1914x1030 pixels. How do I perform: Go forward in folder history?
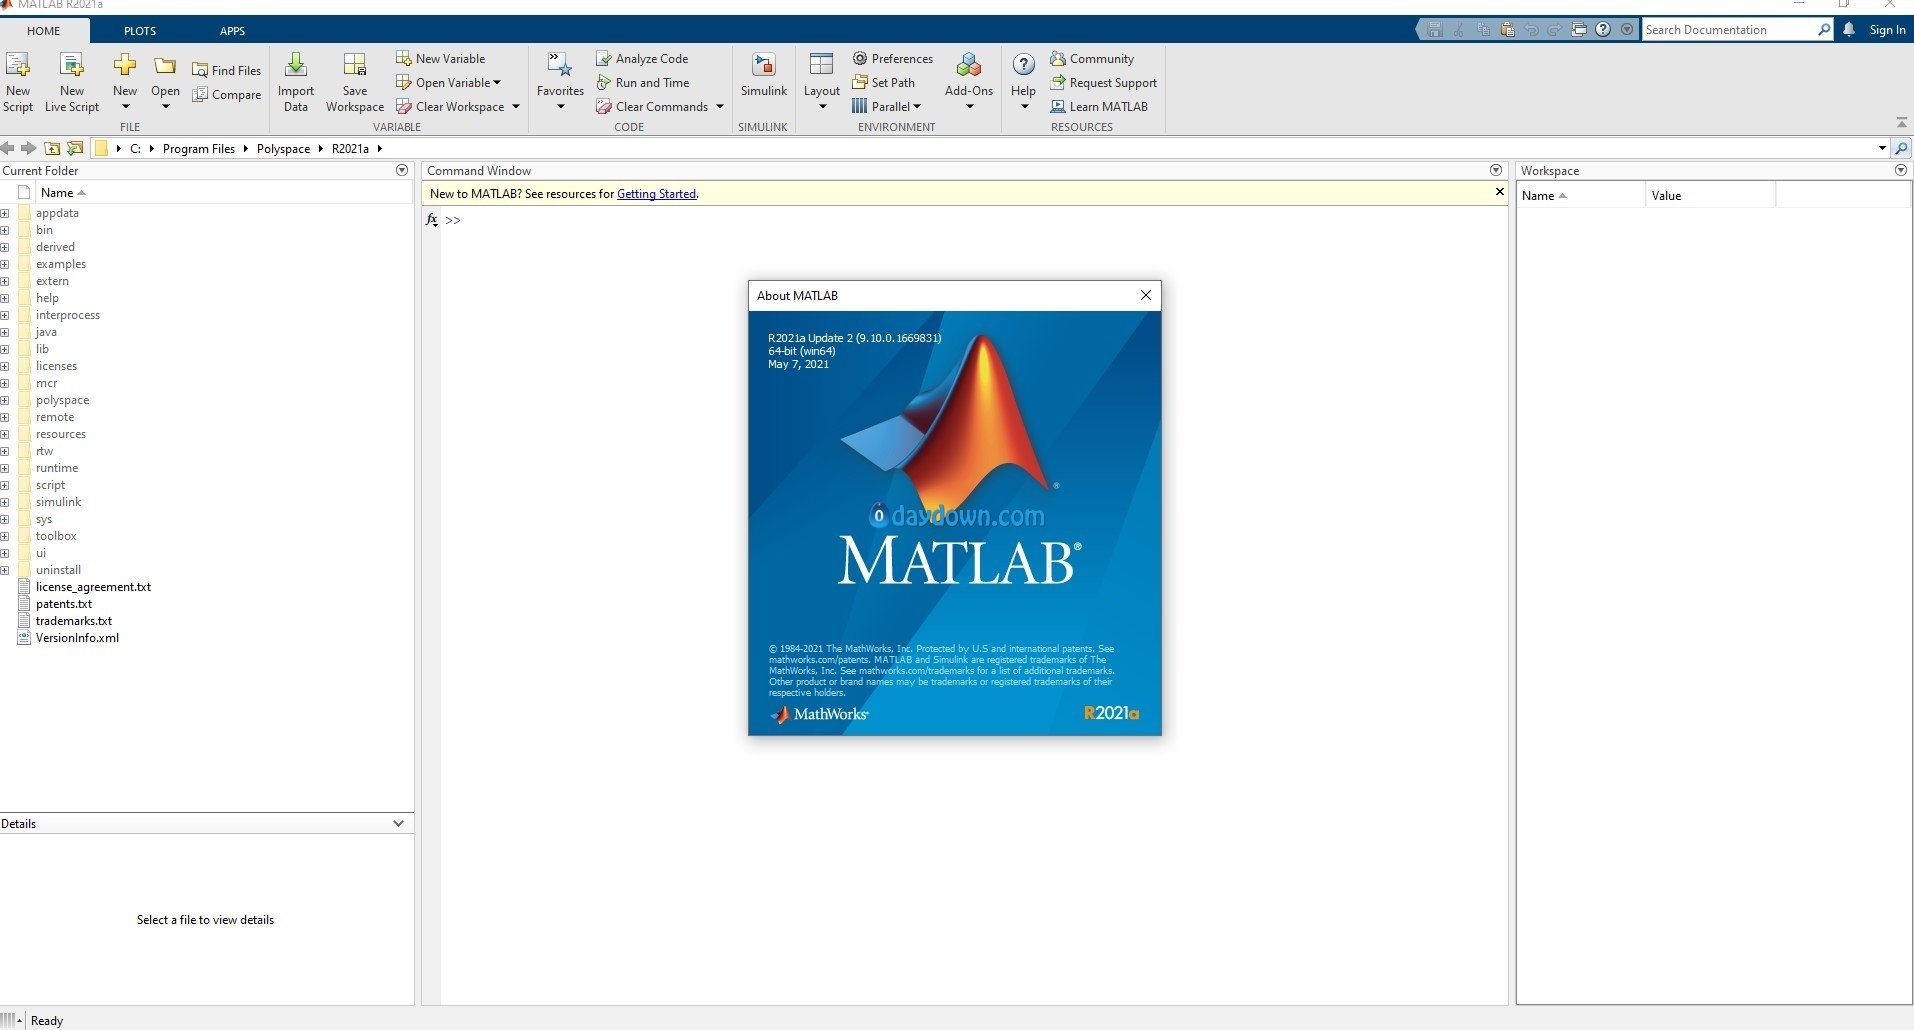pyautogui.click(x=29, y=148)
